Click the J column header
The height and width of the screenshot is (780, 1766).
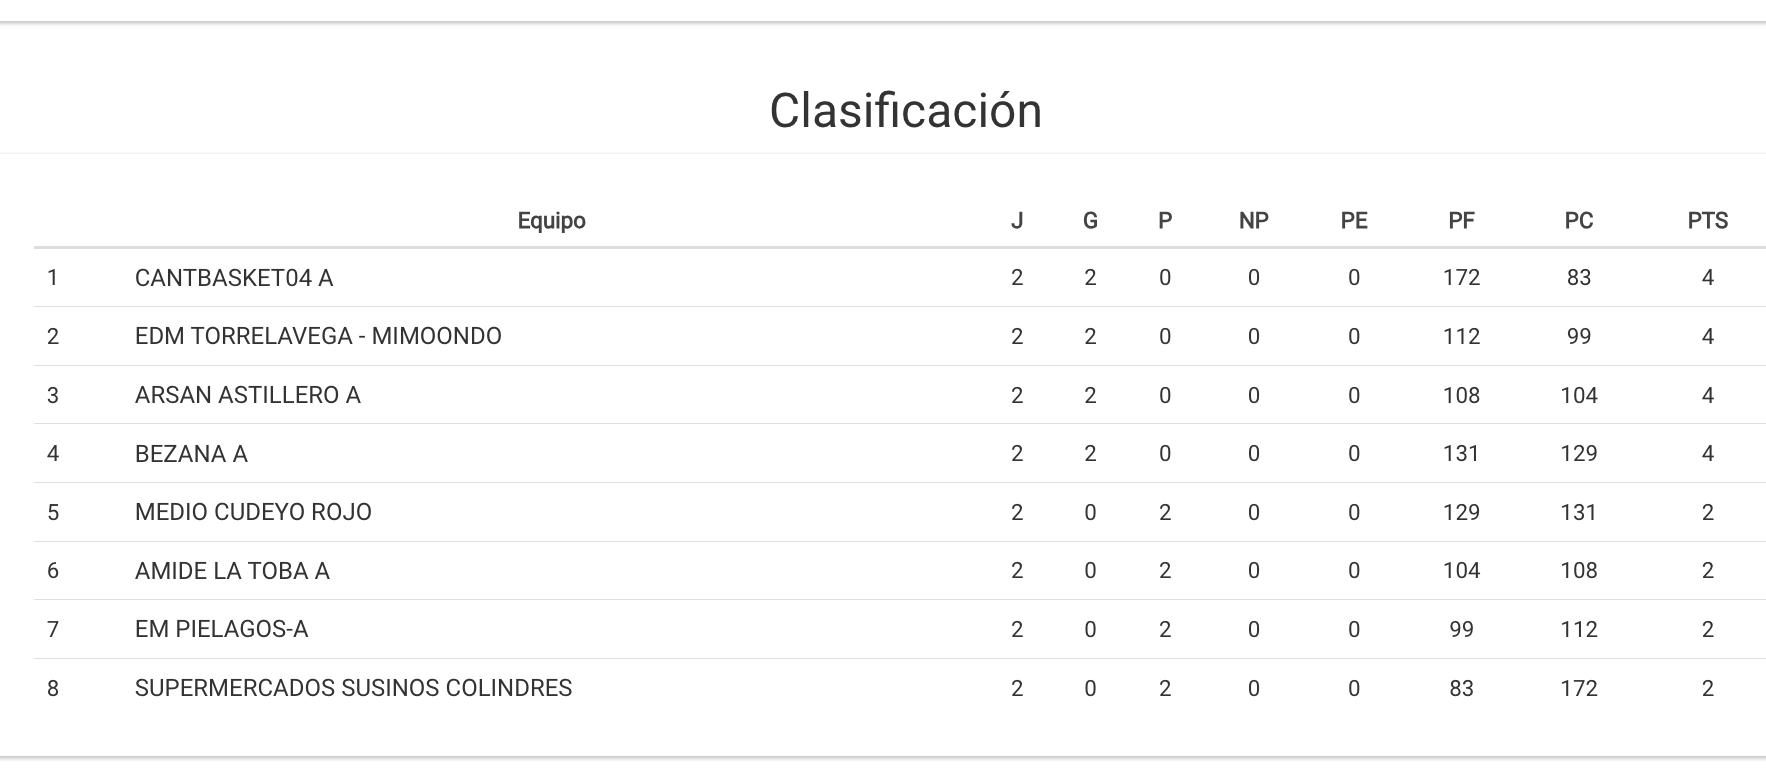1017,221
